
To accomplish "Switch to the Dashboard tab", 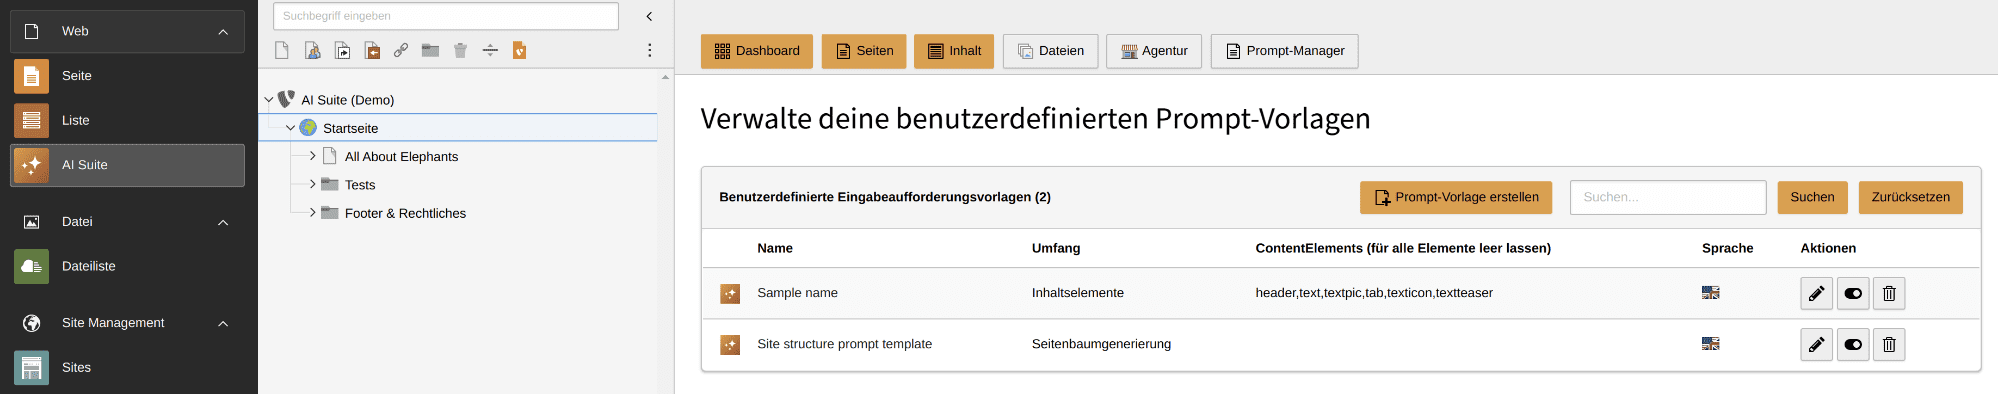I will (x=757, y=51).
